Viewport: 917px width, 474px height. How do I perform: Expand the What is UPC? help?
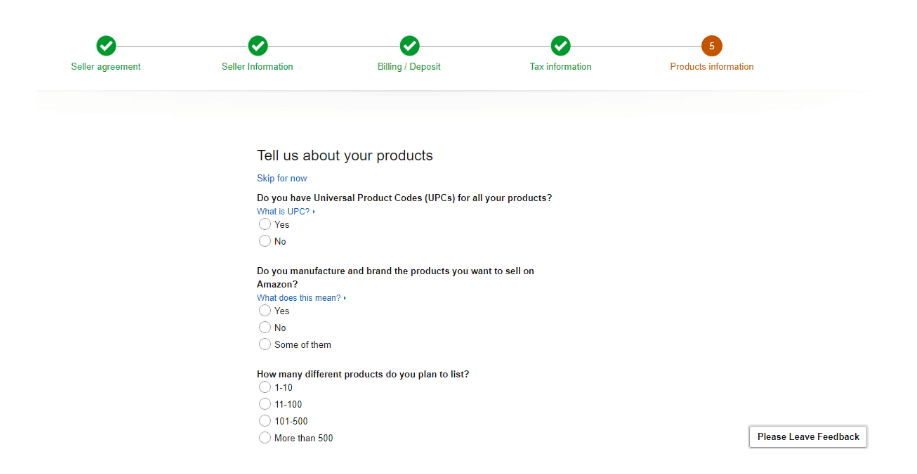click(x=285, y=212)
